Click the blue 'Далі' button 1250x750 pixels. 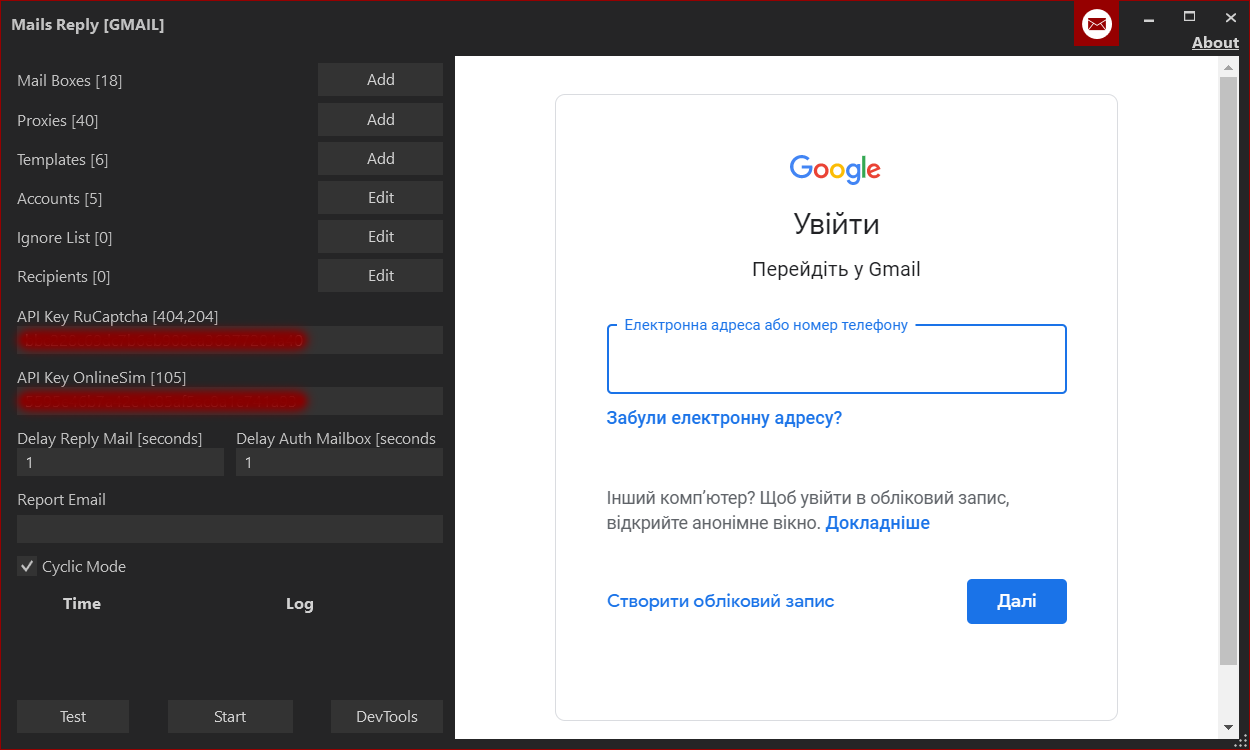pos(1016,601)
